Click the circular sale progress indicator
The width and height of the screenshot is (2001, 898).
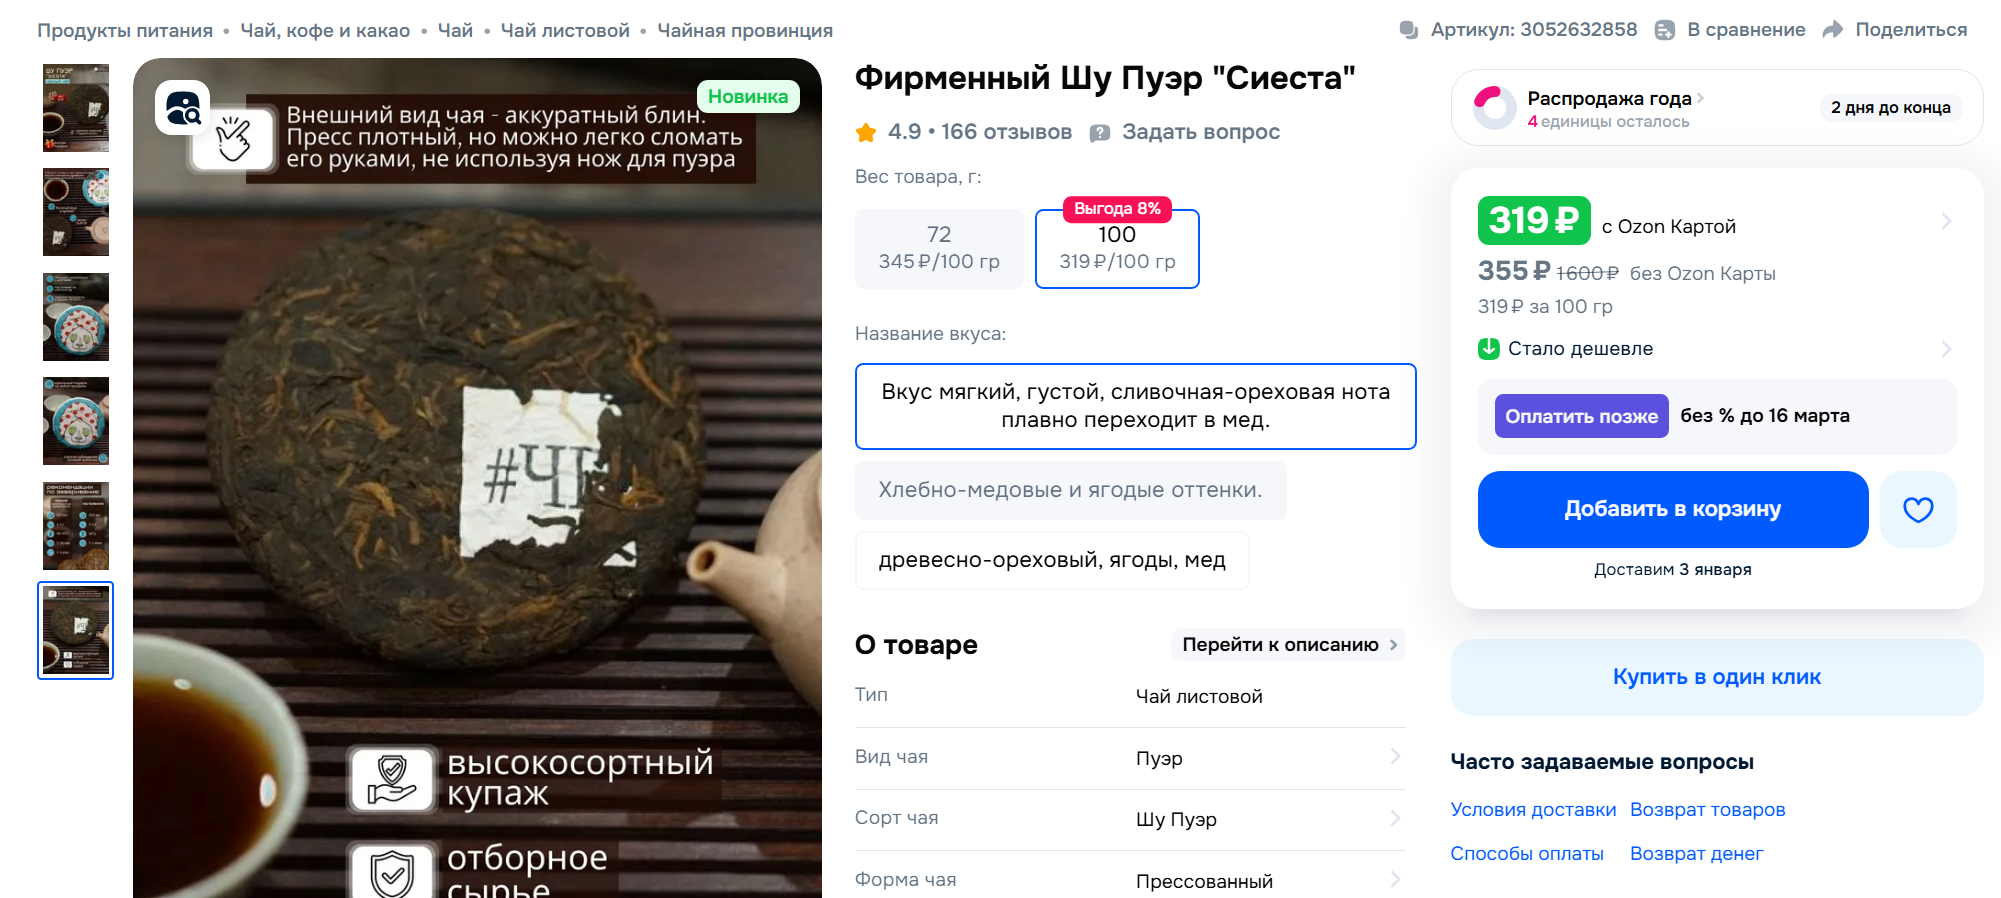tap(1495, 108)
